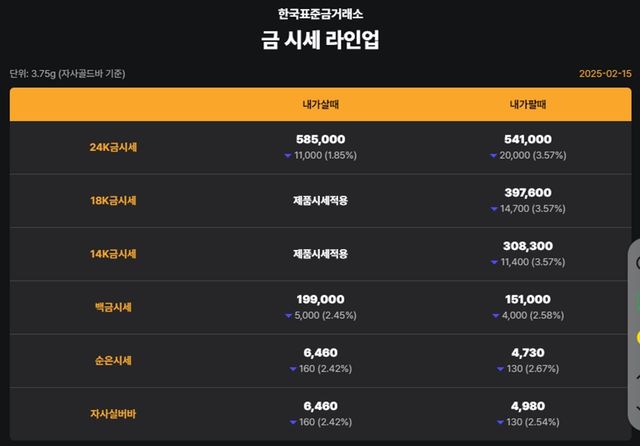Click the 14K금시세 row label
Screen dimensions: 640x446
[113, 254]
